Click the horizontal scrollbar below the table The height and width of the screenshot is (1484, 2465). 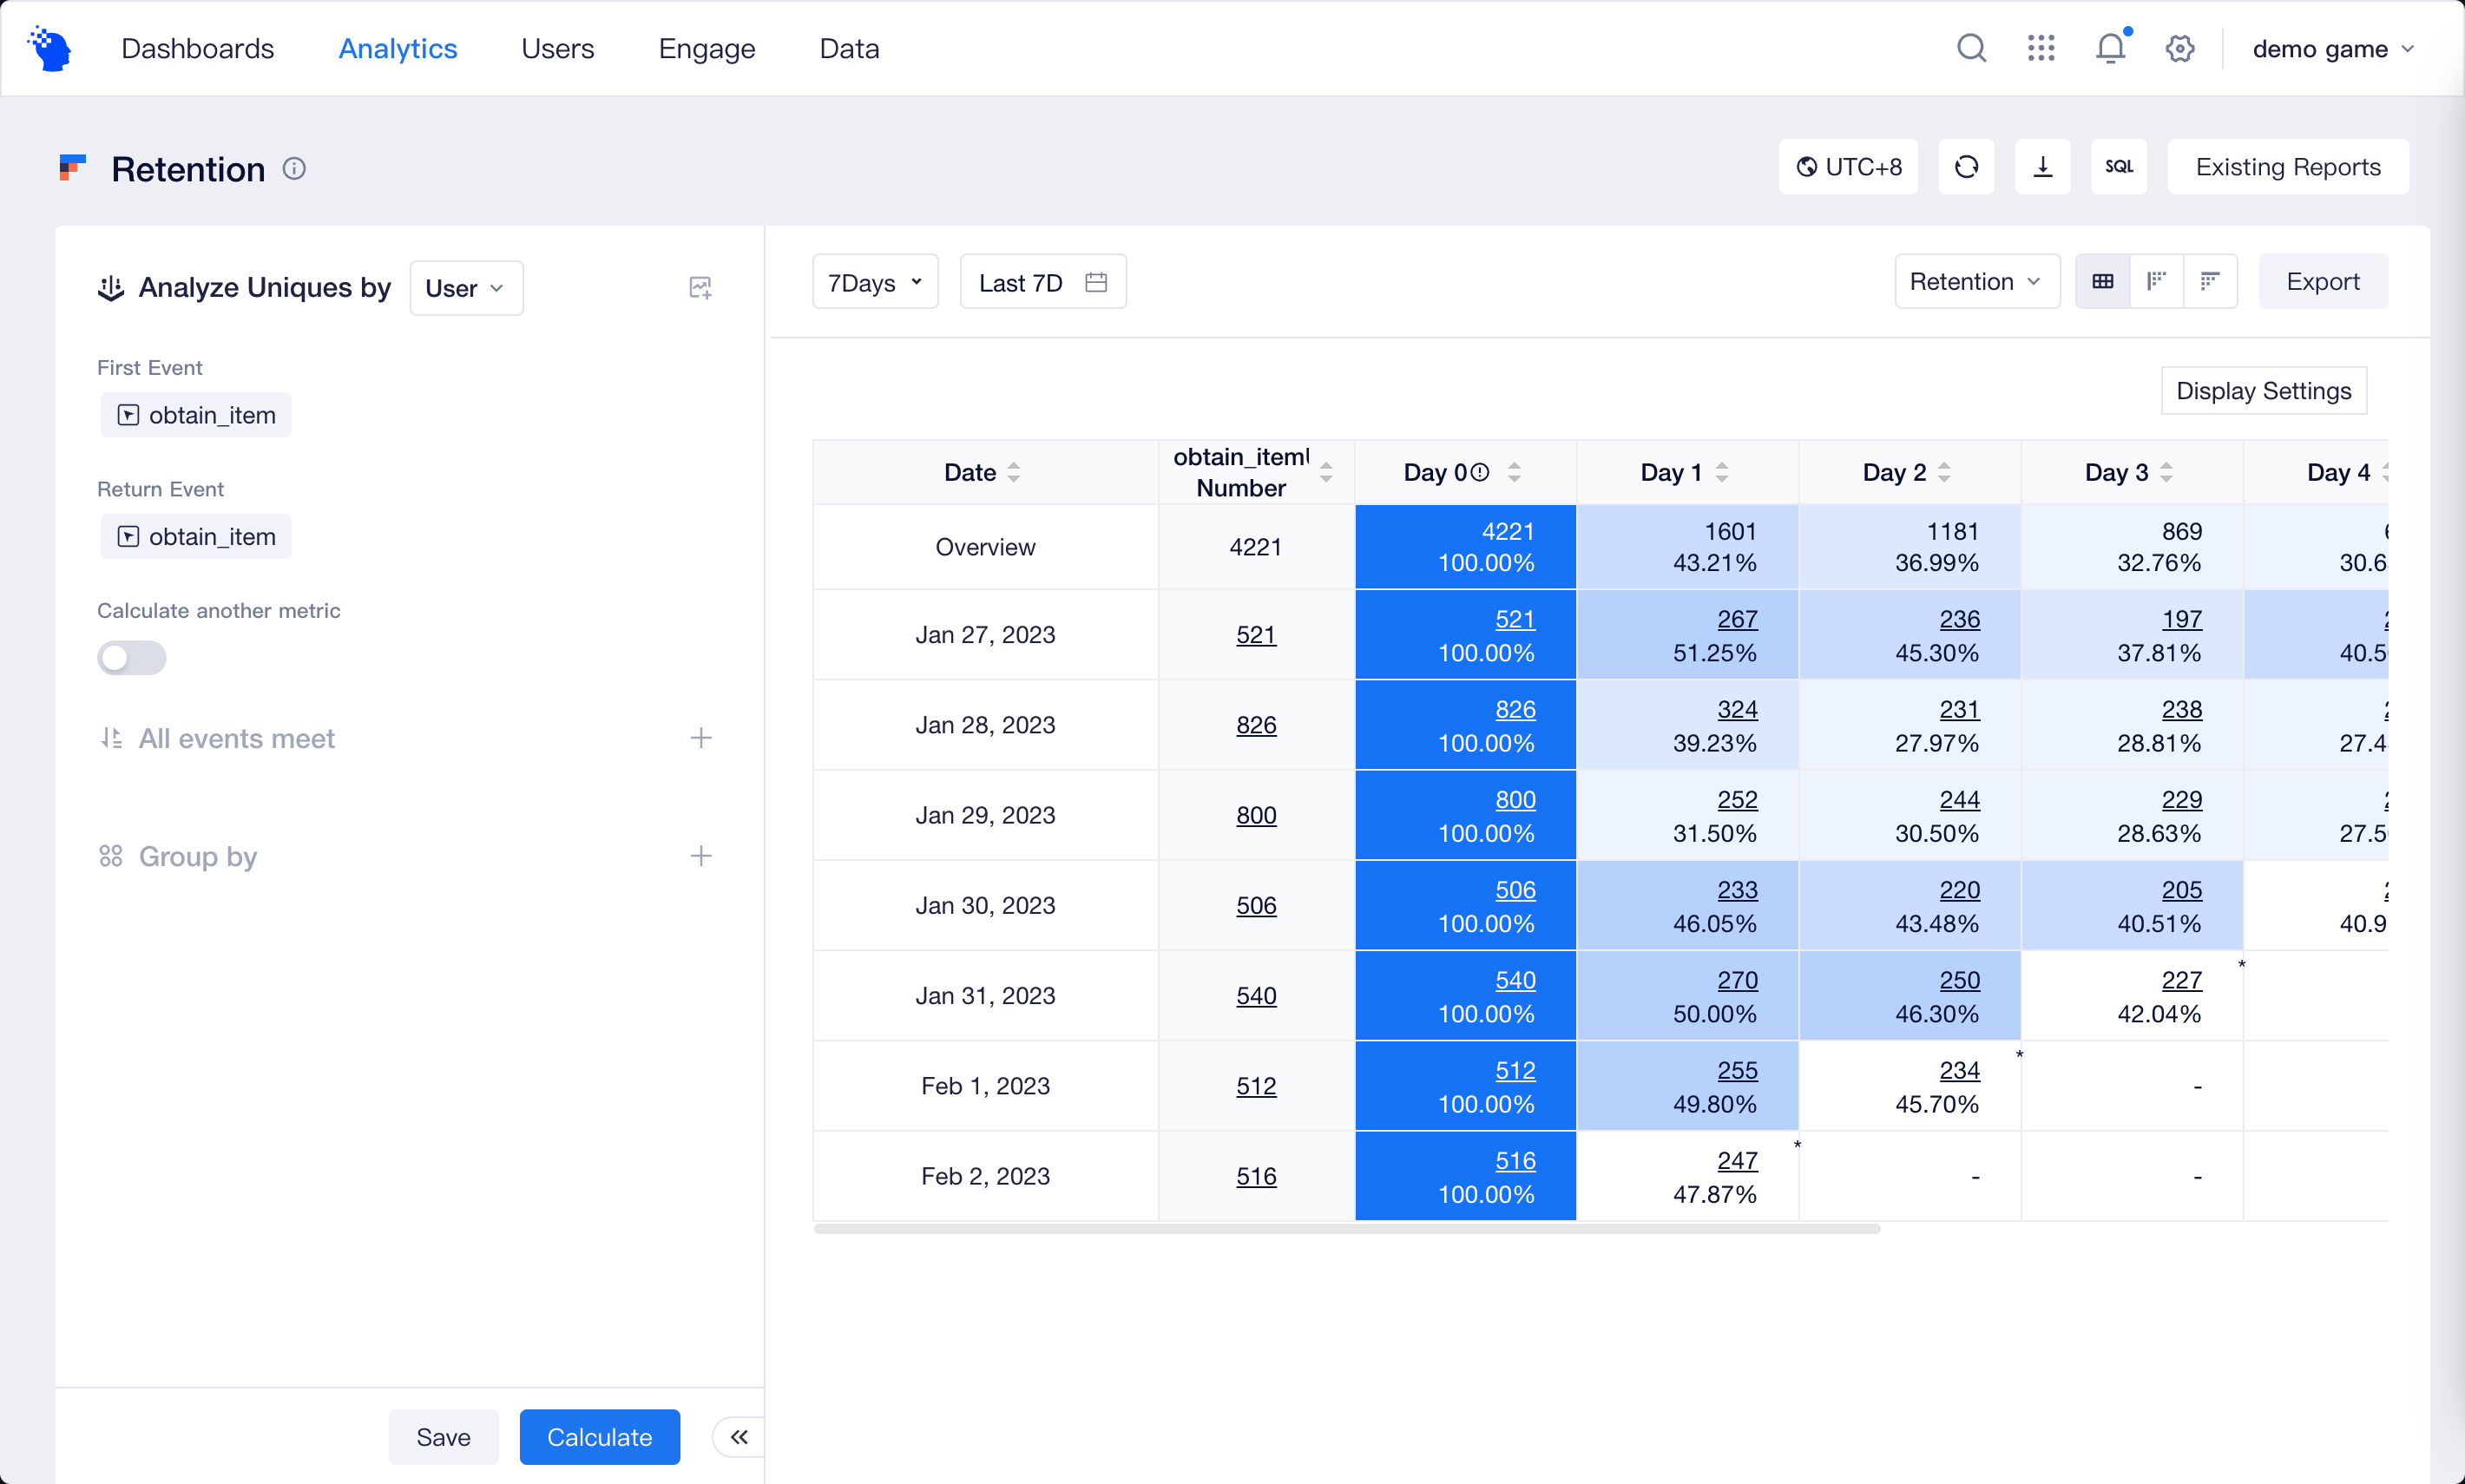pos(1350,1228)
